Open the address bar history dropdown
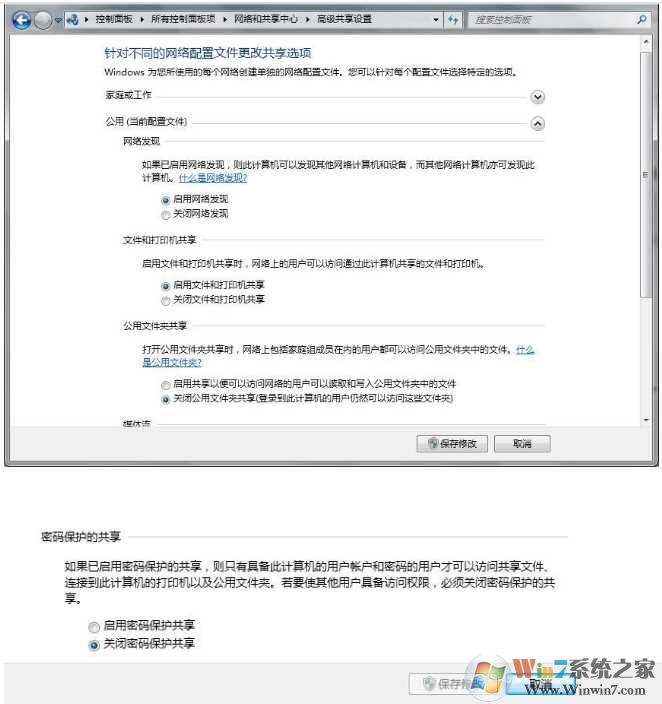 tap(435, 20)
